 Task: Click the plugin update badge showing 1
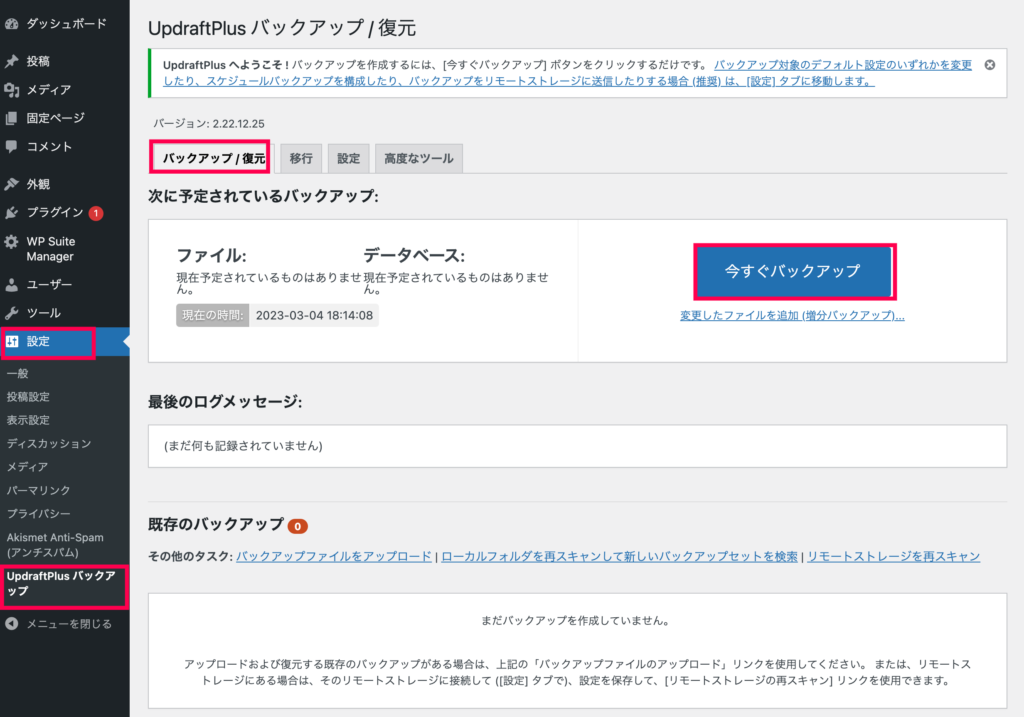point(96,213)
